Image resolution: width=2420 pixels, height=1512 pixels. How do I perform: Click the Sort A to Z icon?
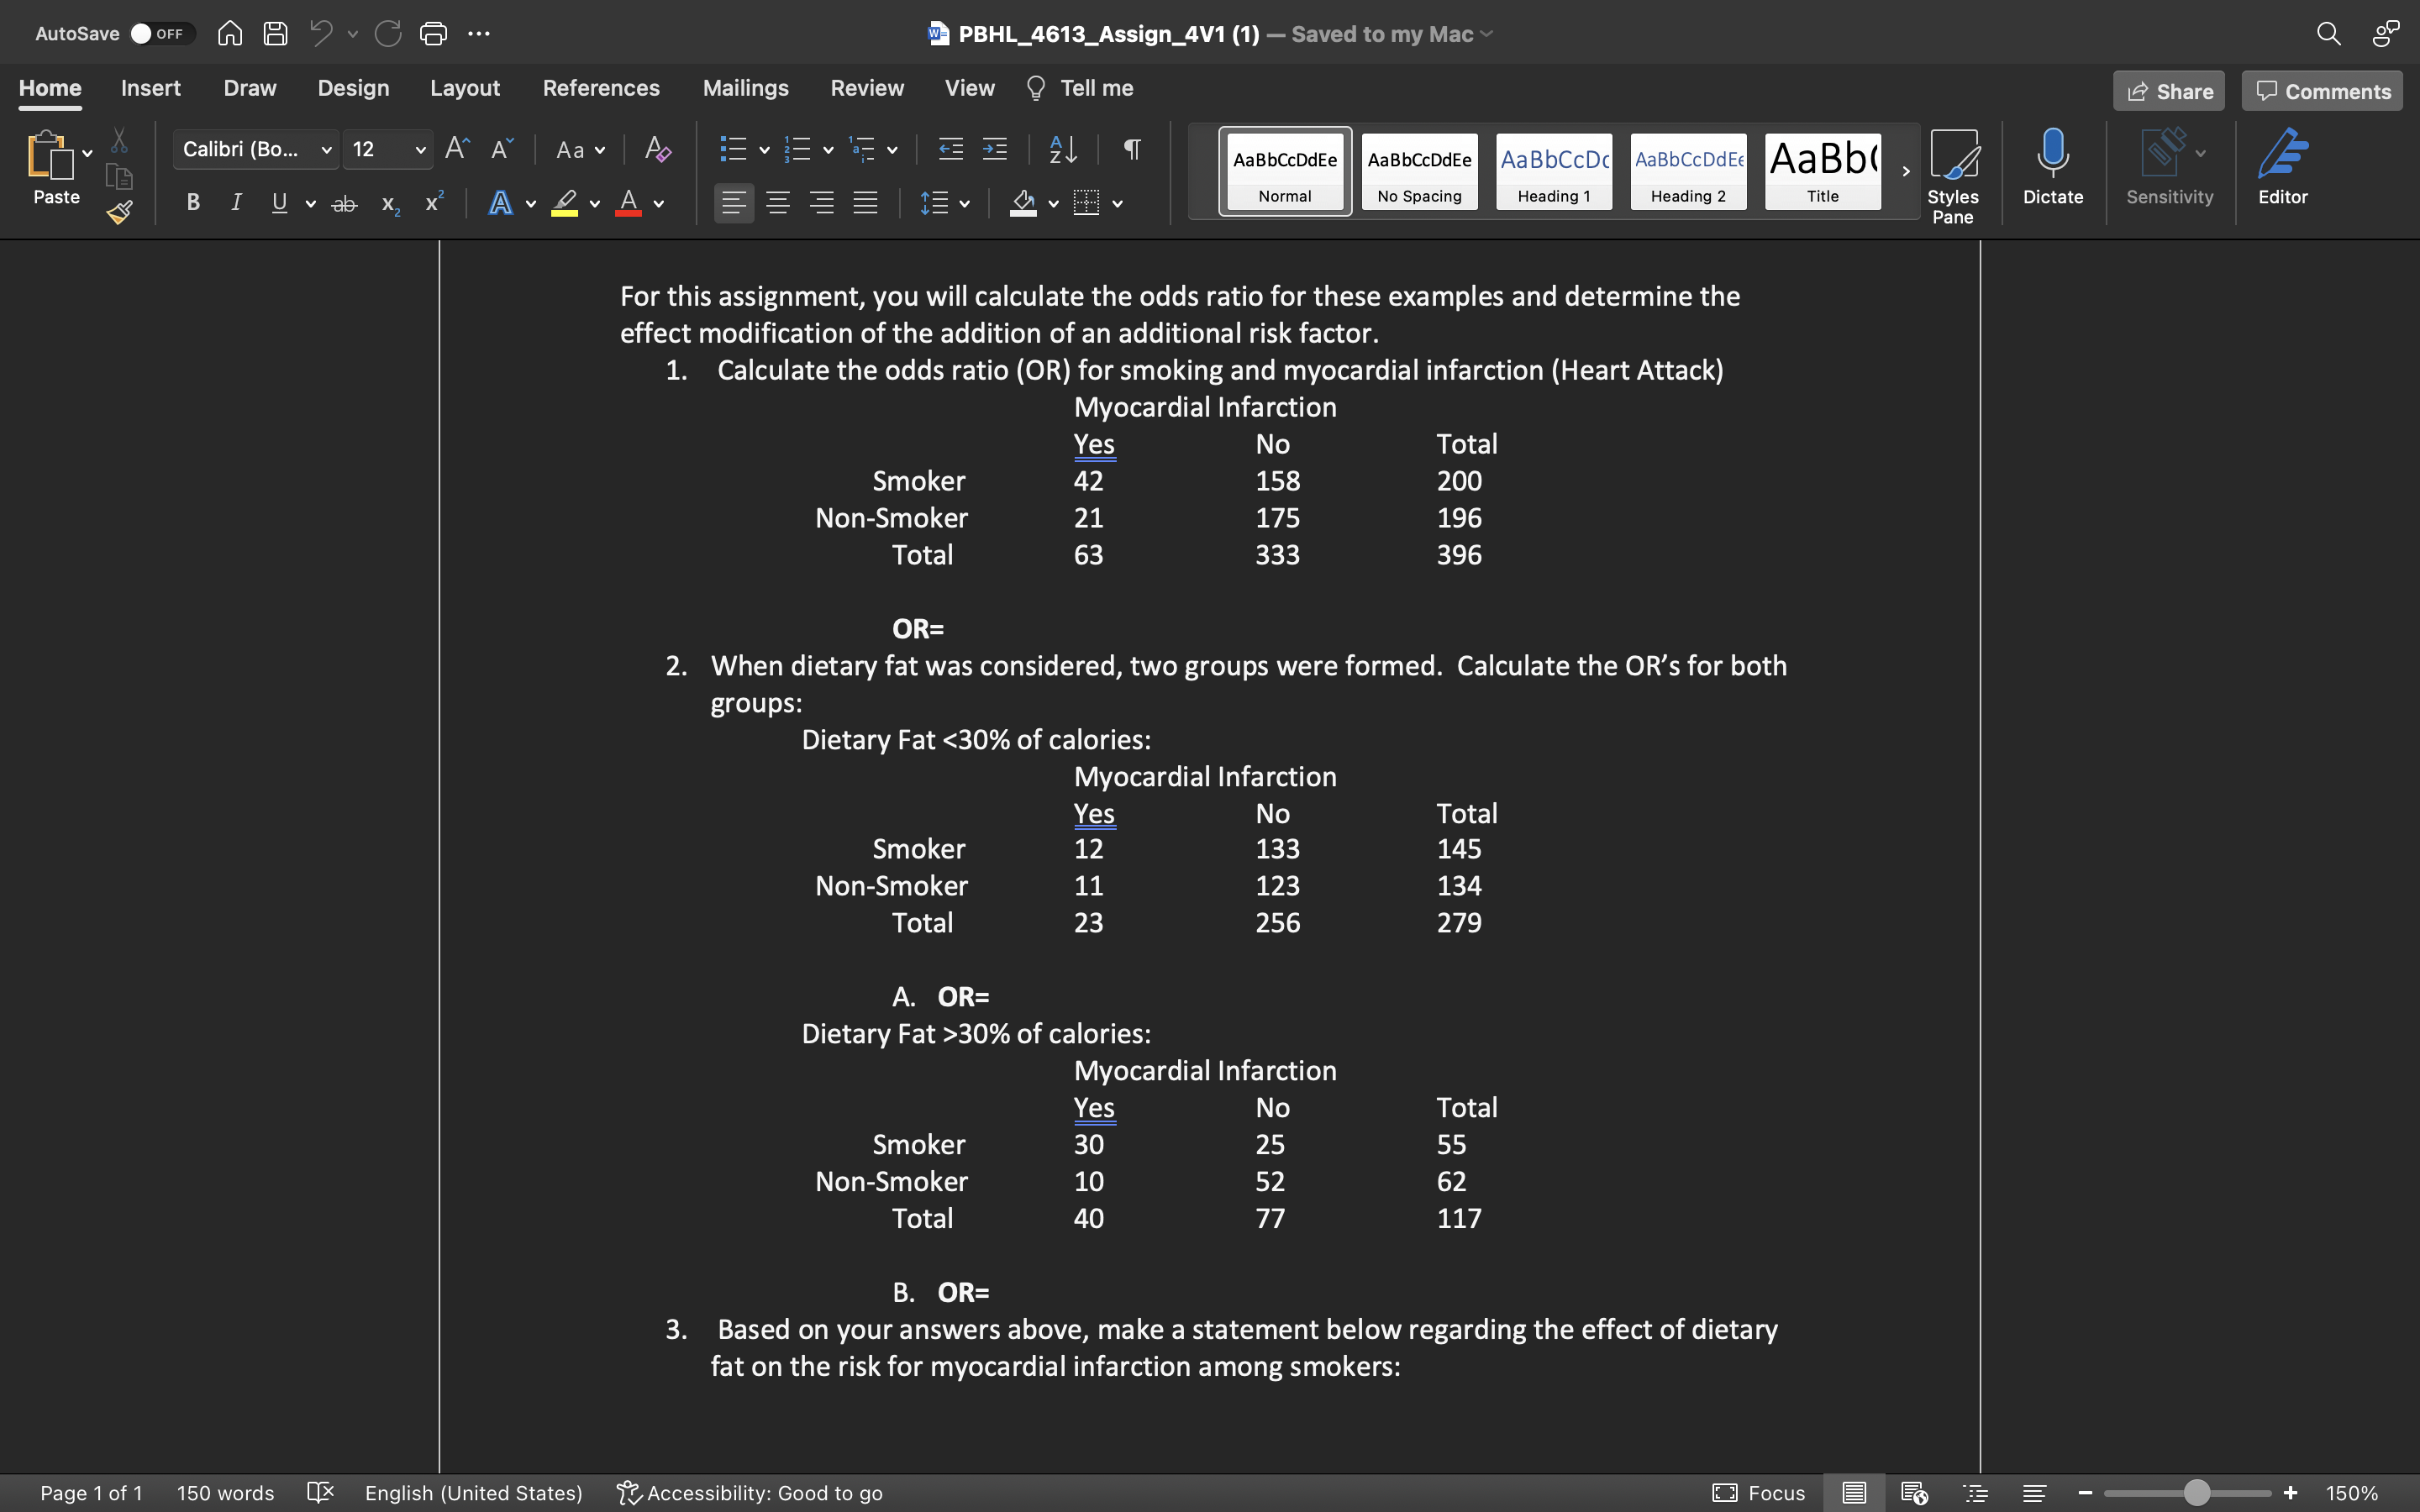pyautogui.click(x=1063, y=150)
